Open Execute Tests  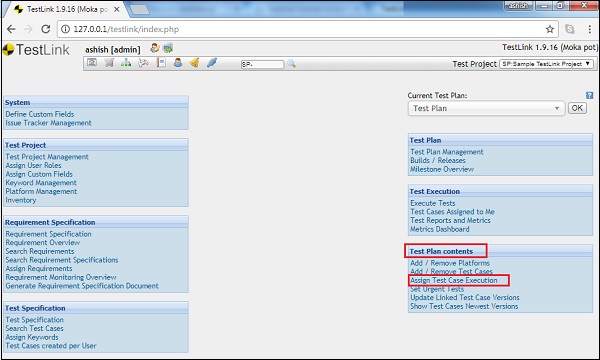point(433,203)
